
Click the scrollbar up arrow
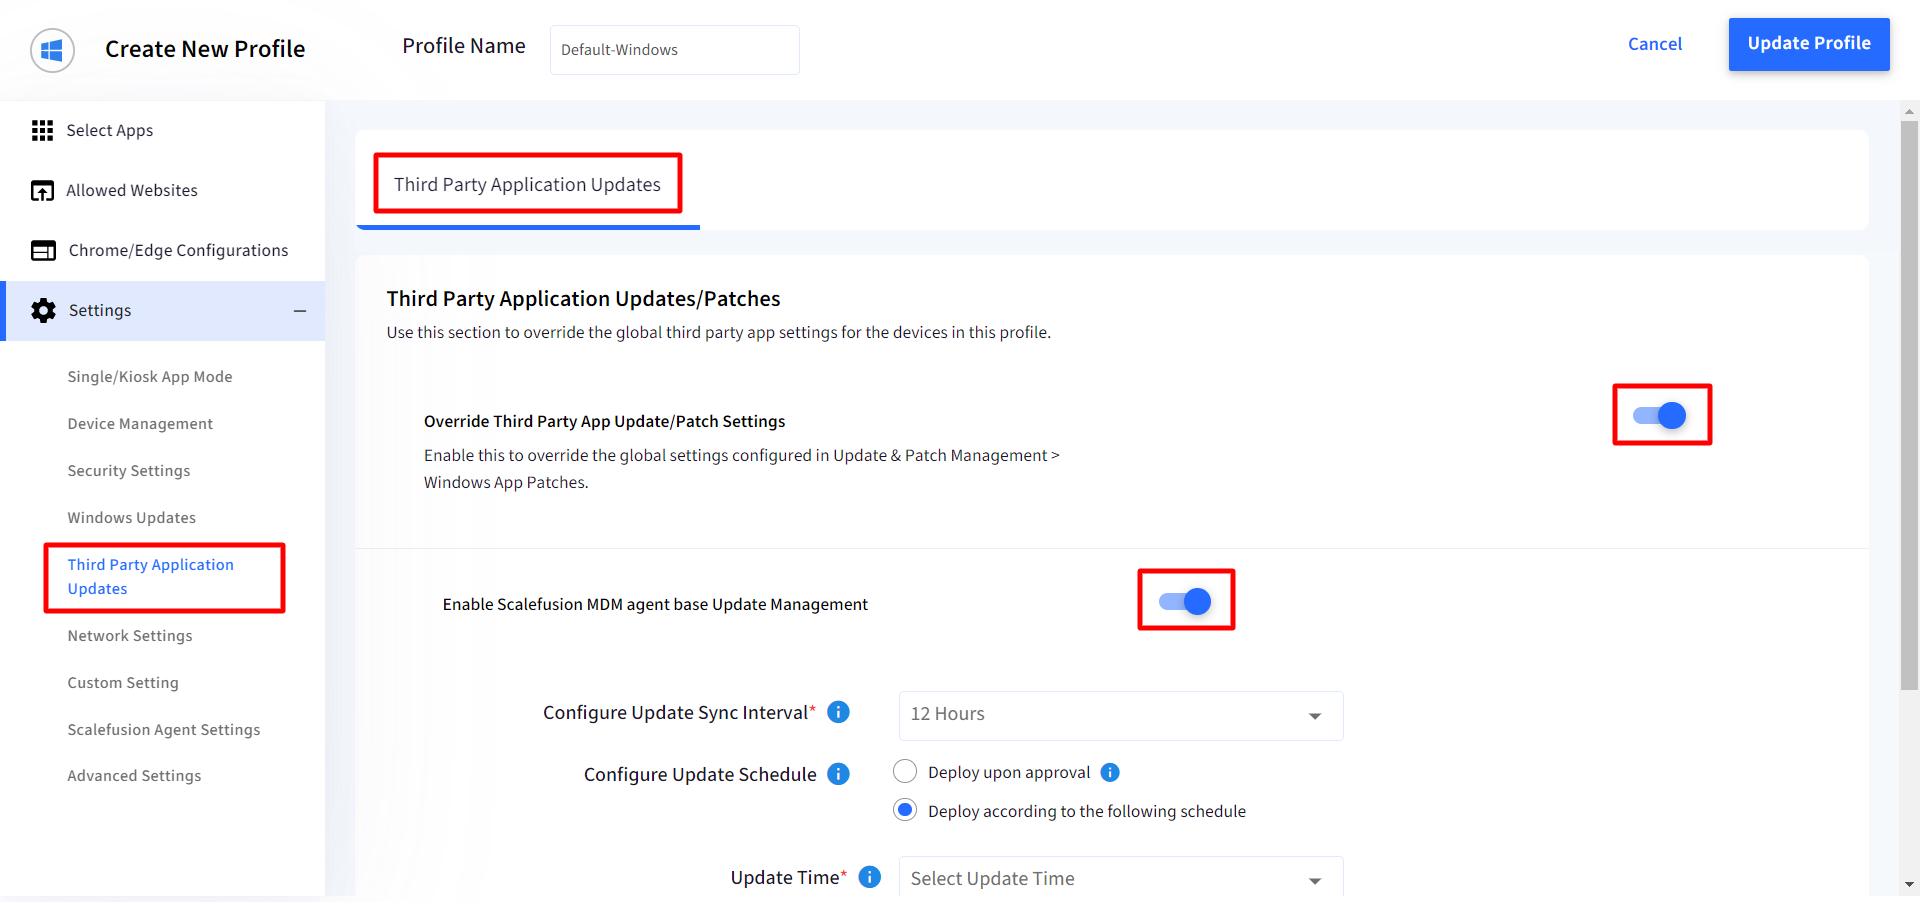(x=1909, y=111)
